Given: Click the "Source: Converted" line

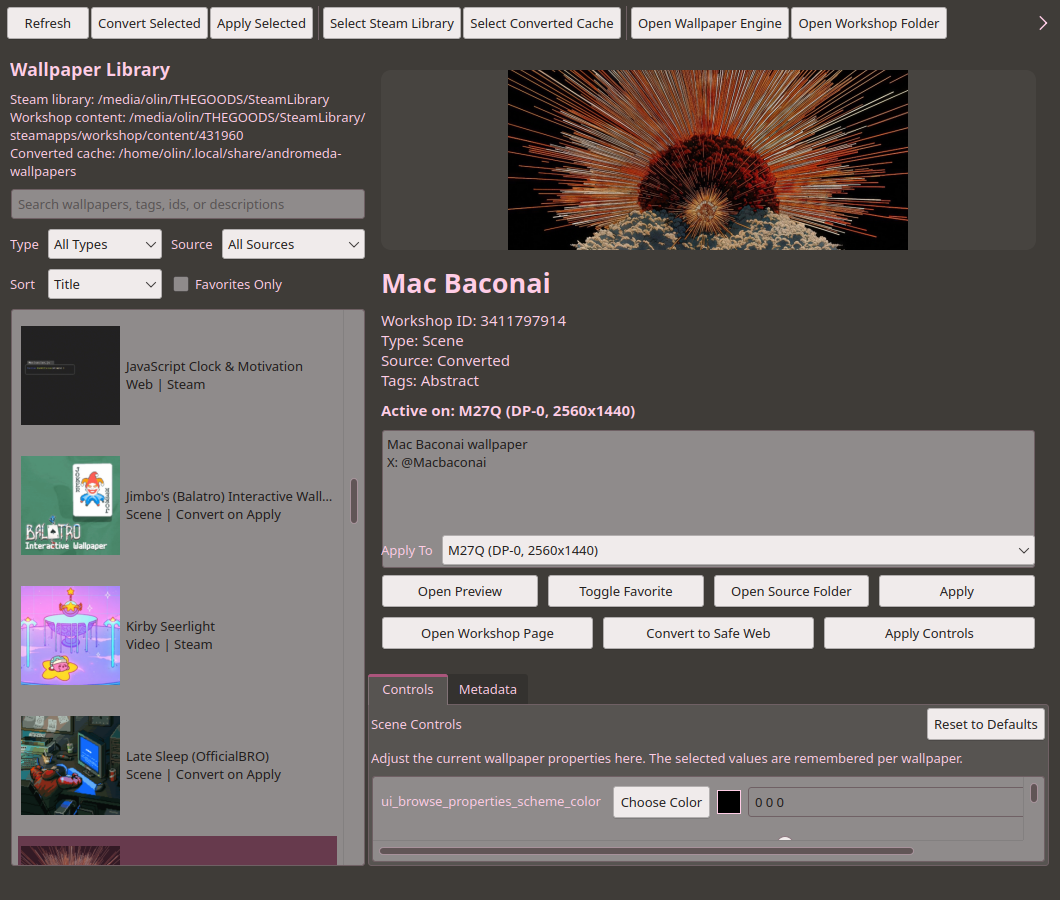Looking at the screenshot, I should click(x=445, y=360).
